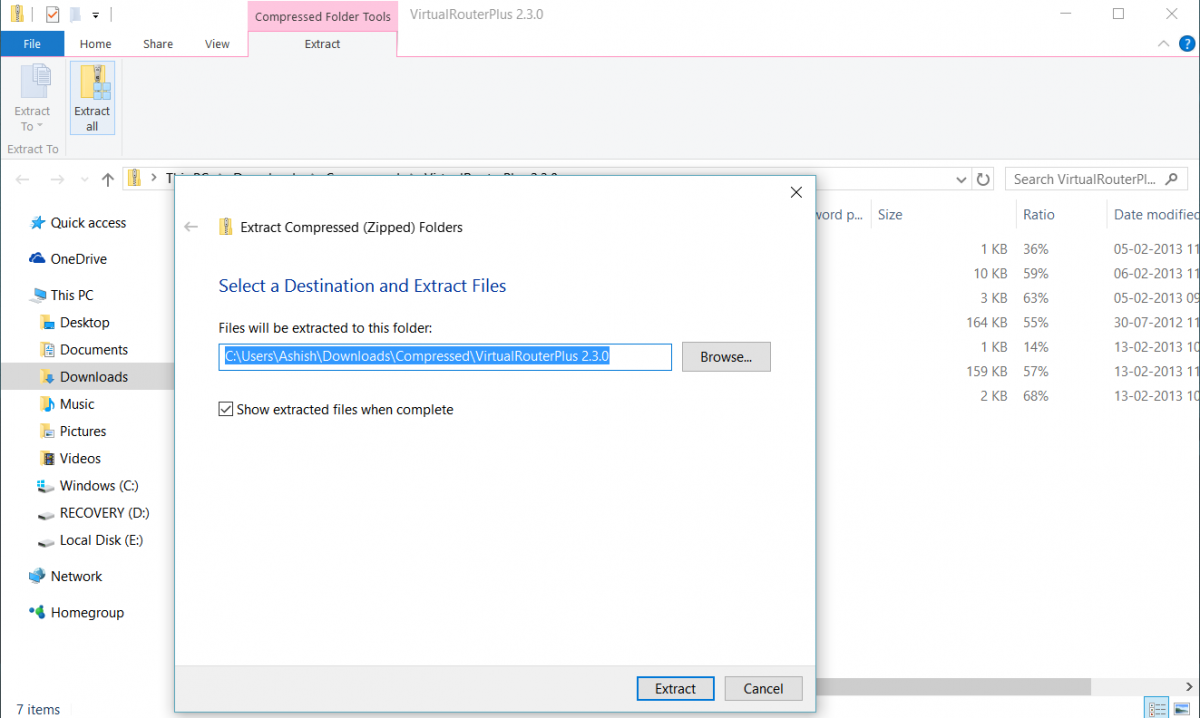Open the Share ribbon tab
This screenshot has width=1200, height=718.
click(x=158, y=44)
